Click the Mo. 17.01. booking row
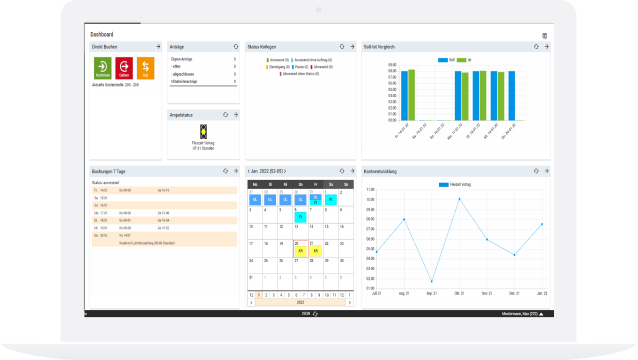The width and height of the screenshot is (638, 360). click(164, 213)
